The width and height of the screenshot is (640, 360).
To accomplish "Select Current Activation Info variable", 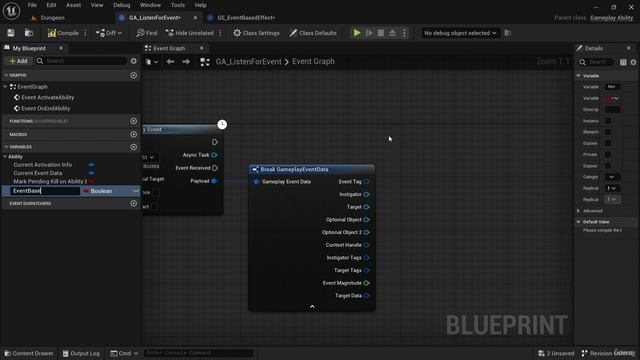I will point(43,165).
